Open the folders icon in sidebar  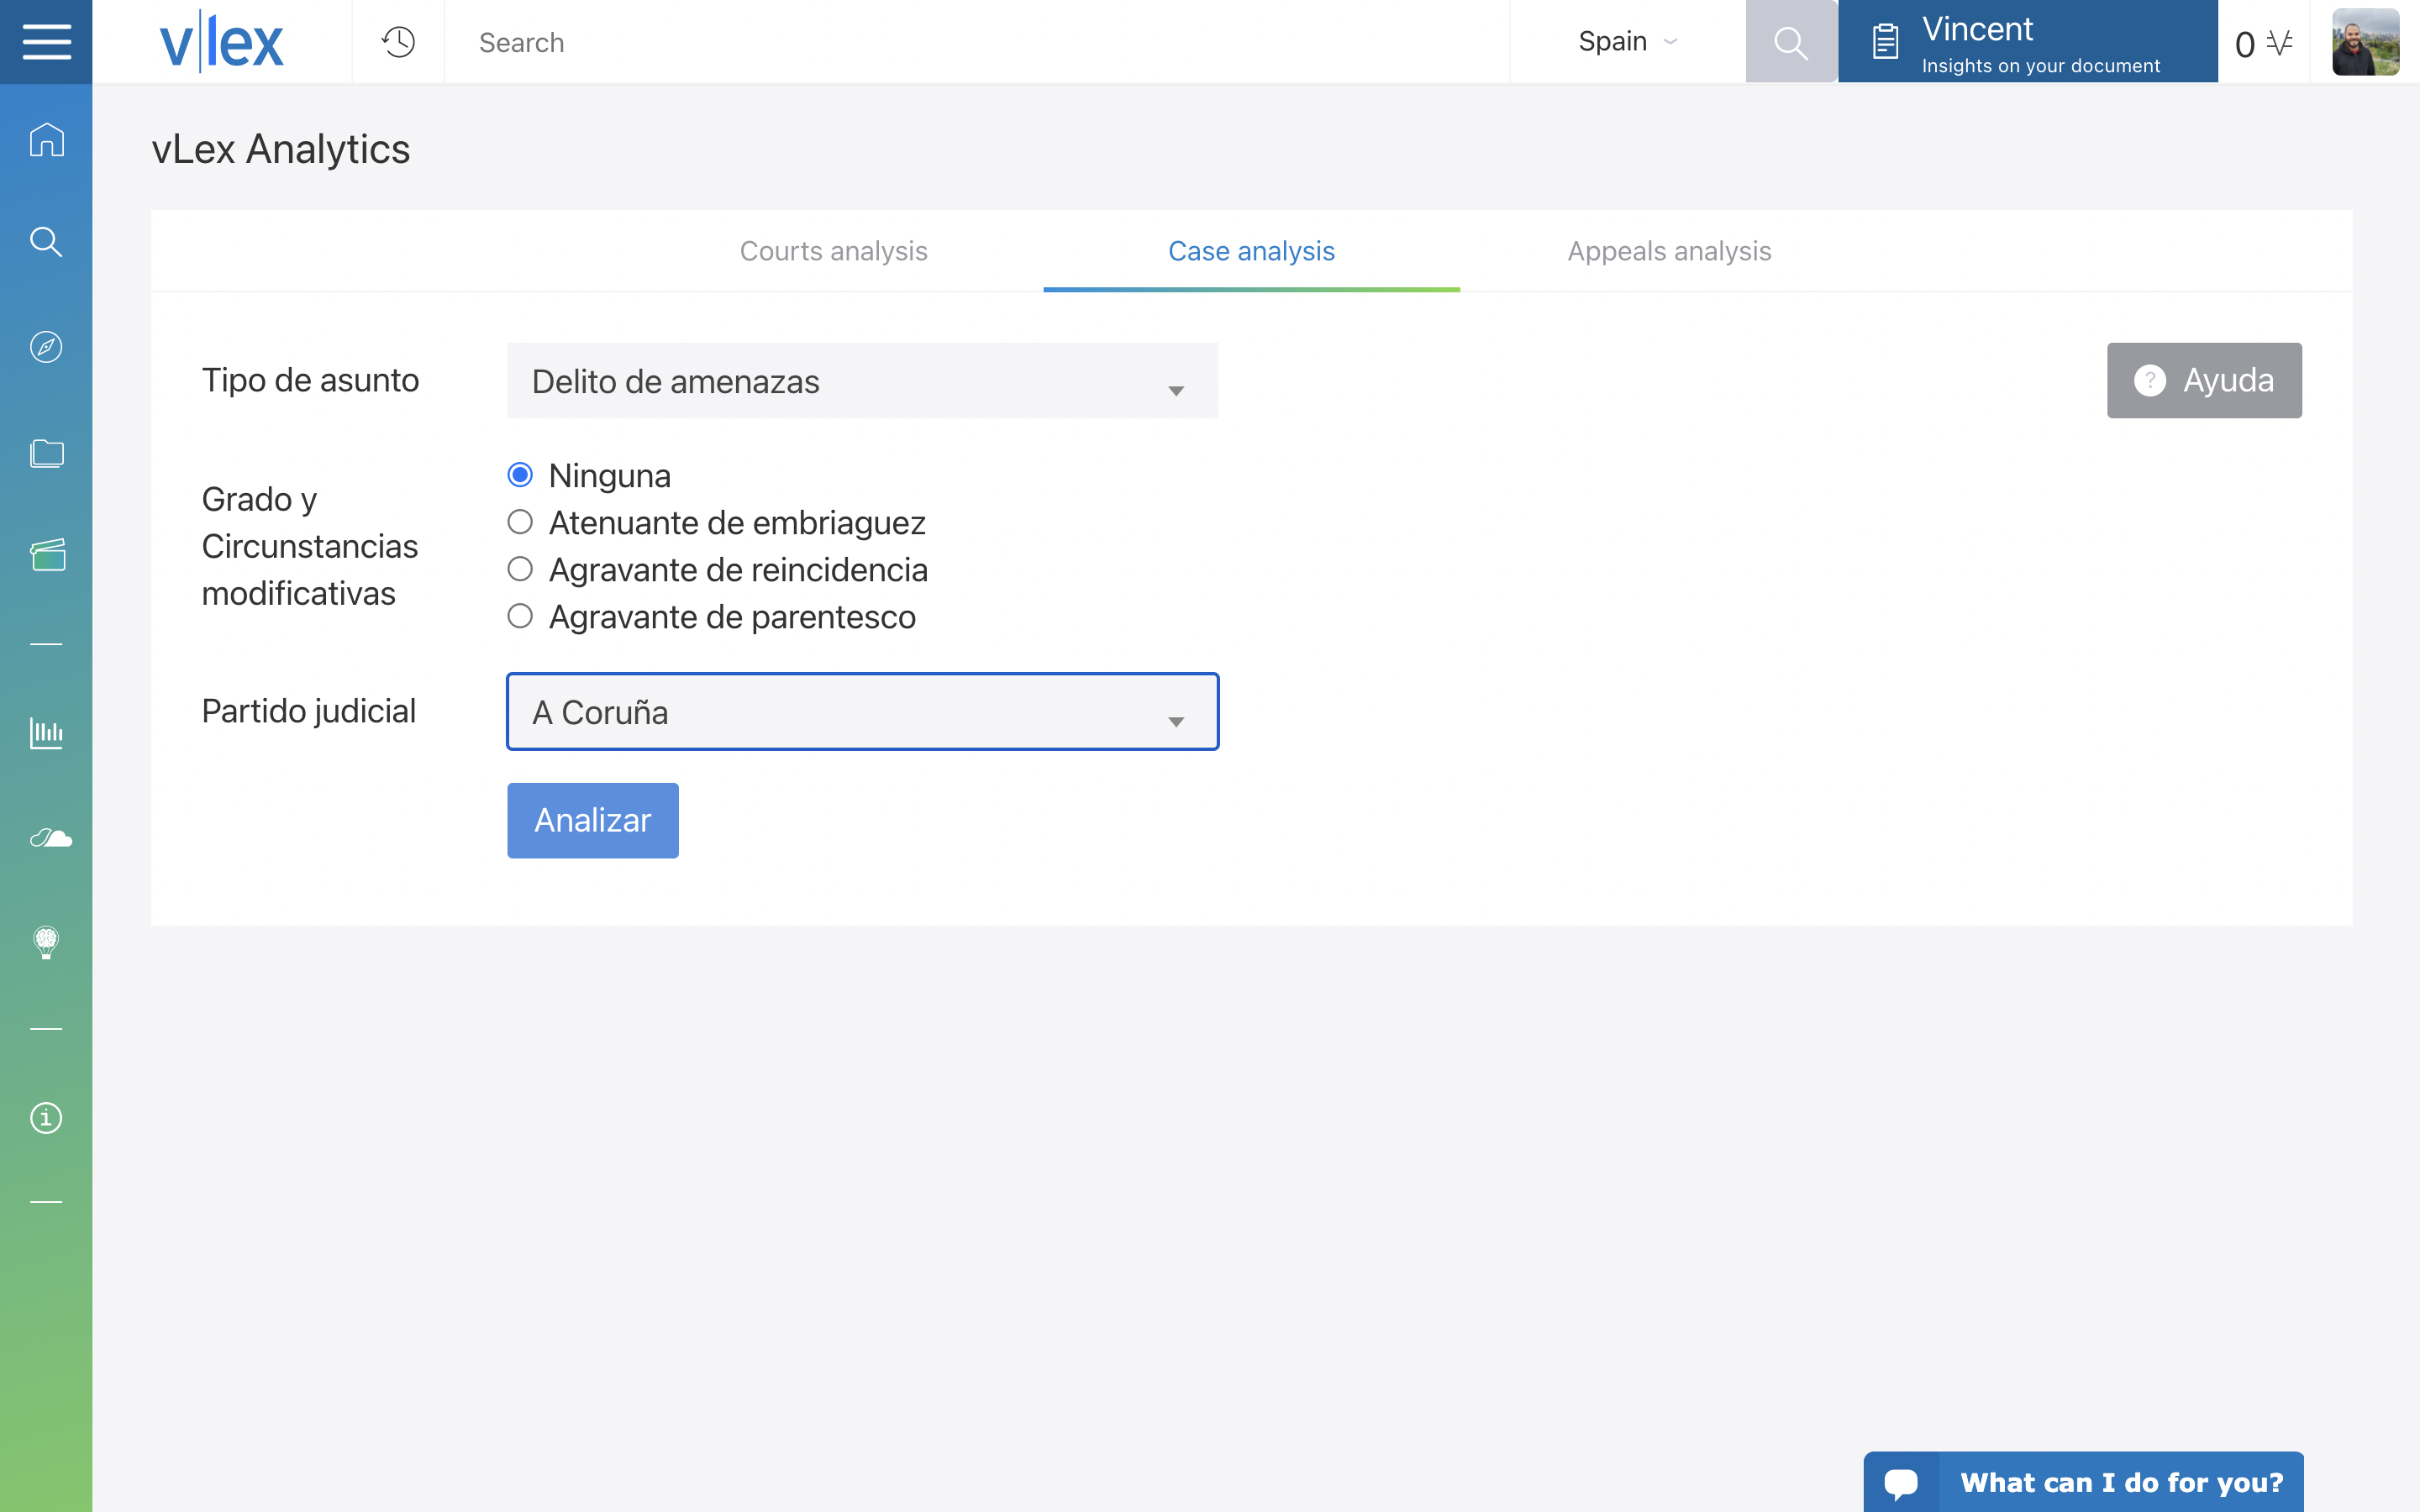pyautogui.click(x=46, y=453)
